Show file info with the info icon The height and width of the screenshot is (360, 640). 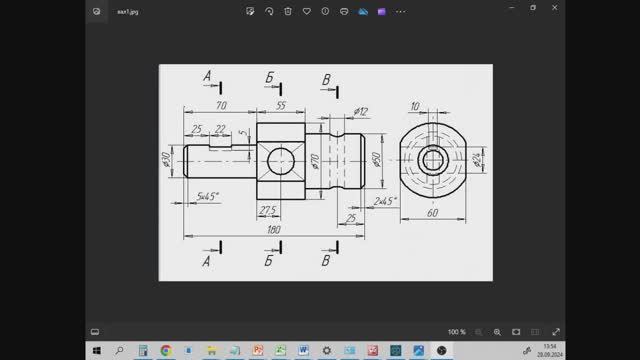[325, 11]
